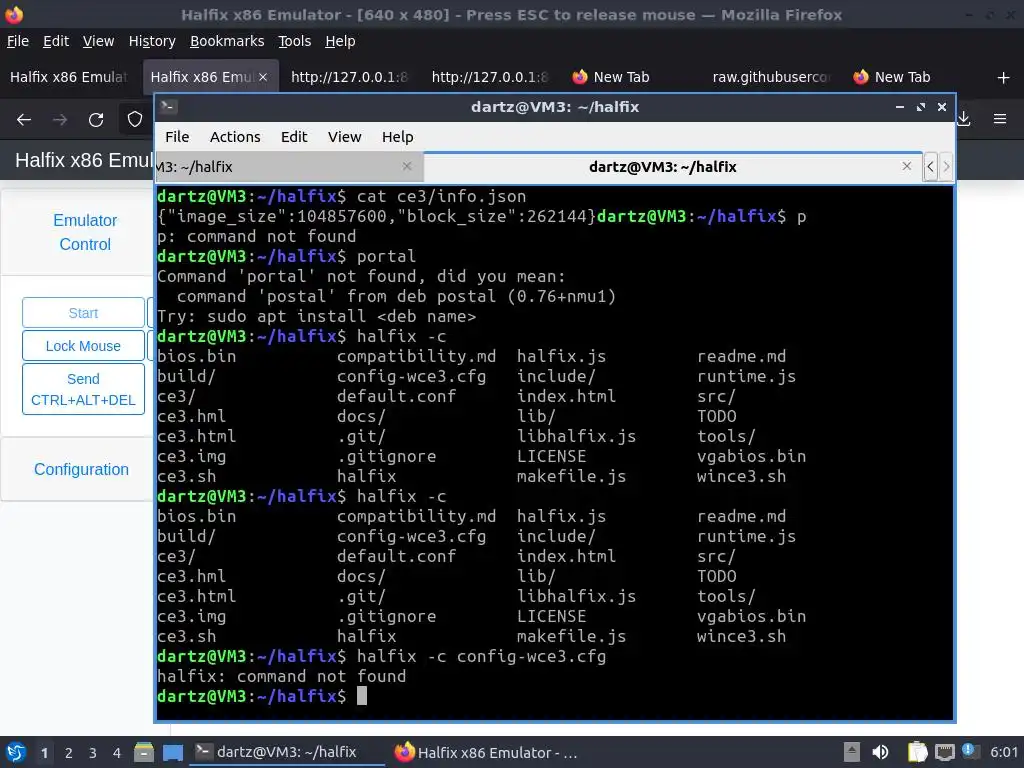Switch to workspace 2
Screen dimensions: 1024x768
(x=69, y=753)
